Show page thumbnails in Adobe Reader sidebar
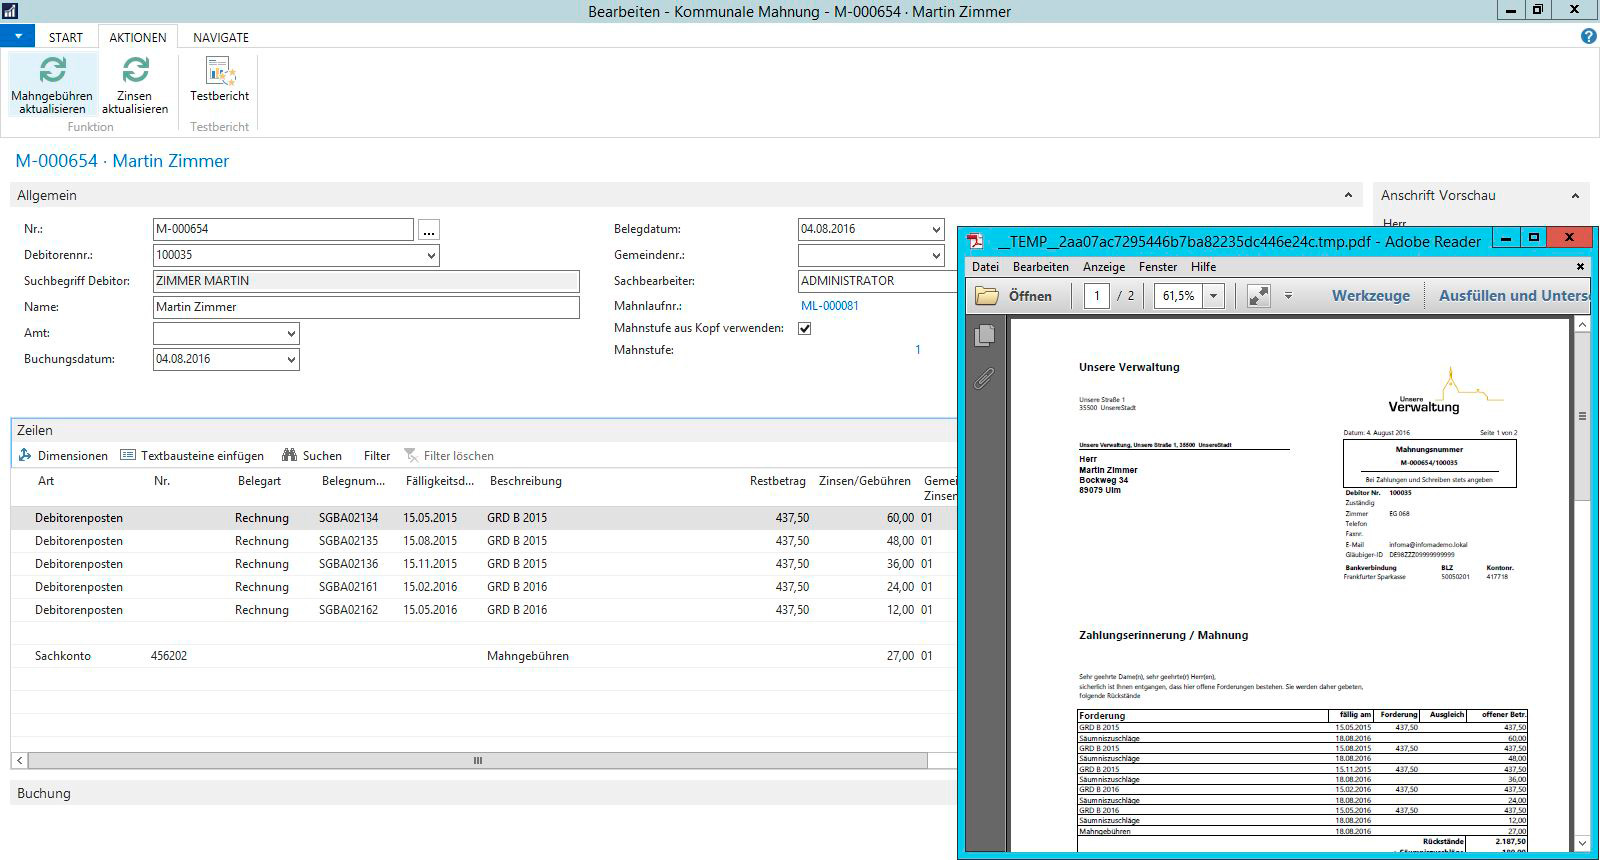The height and width of the screenshot is (860, 1600). tap(984, 336)
